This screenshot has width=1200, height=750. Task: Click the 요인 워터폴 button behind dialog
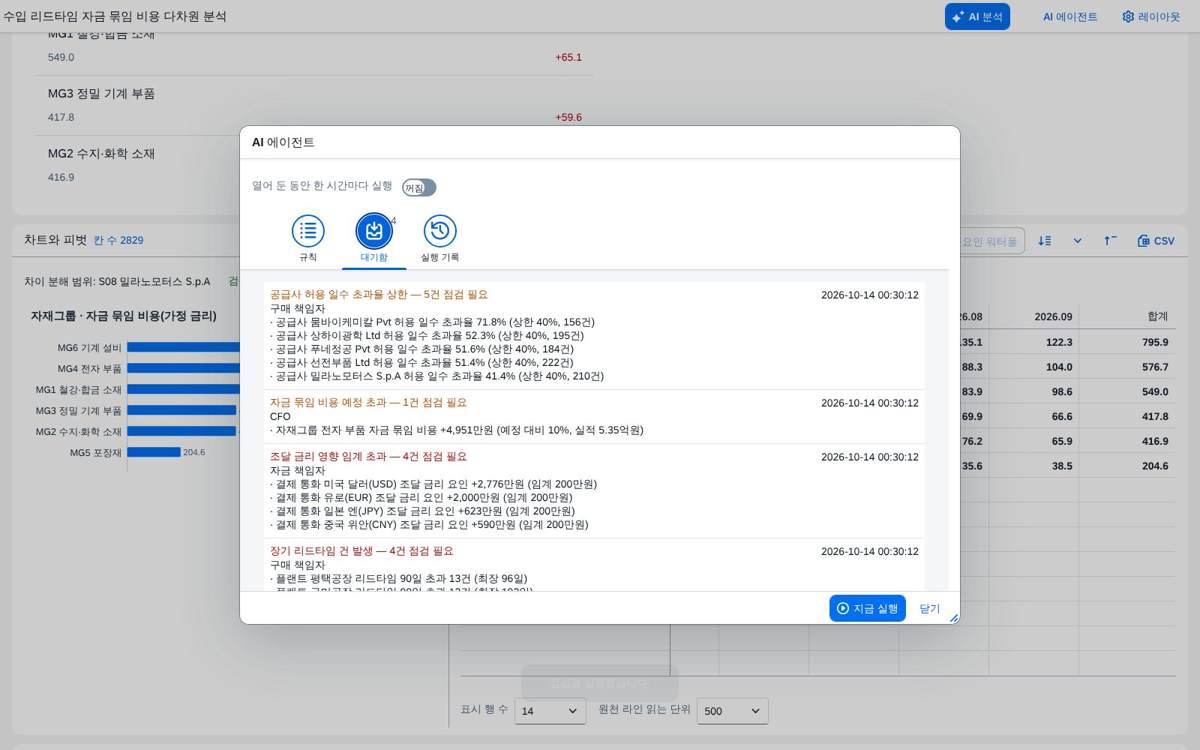[x=989, y=241]
